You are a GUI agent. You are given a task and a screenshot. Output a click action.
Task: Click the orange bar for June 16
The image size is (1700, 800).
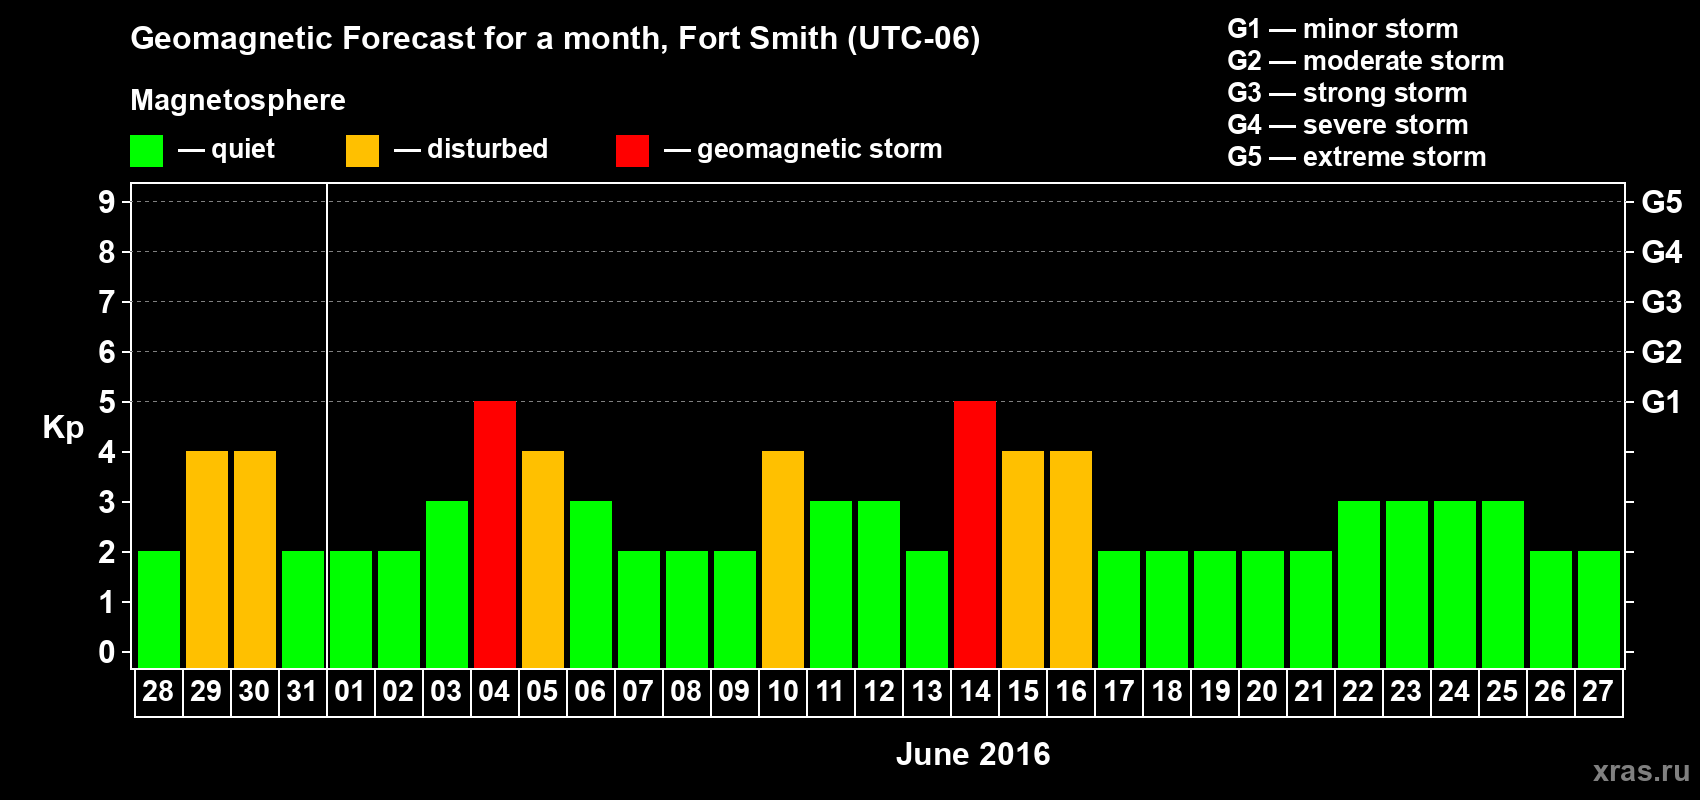coord(1071,559)
